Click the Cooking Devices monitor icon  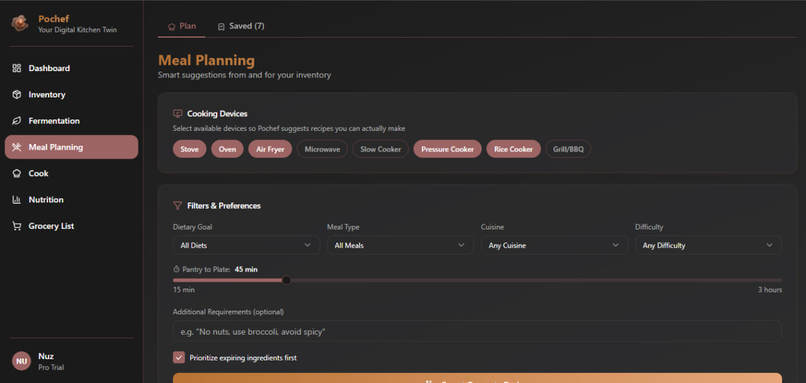pos(178,114)
